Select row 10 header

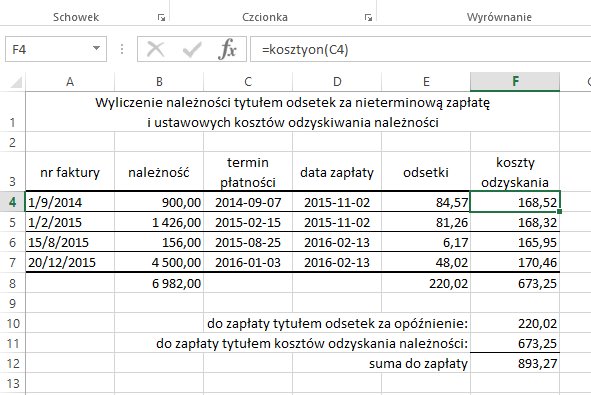[12, 323]
